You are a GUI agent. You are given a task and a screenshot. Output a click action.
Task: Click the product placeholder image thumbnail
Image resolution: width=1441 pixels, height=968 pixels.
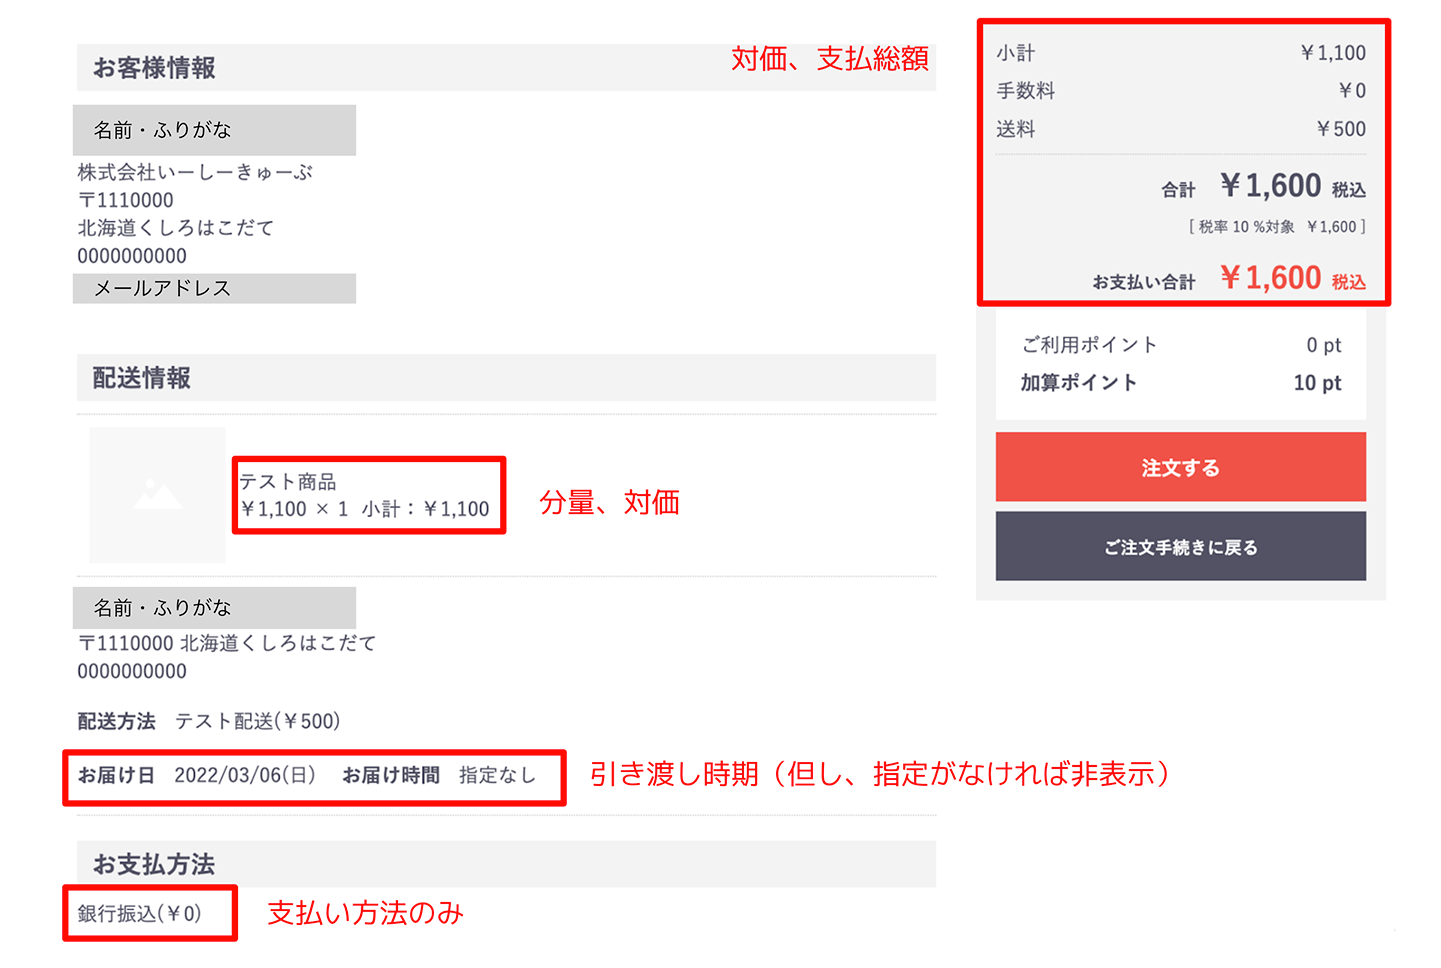pyautogui.click(x=157, y=495)
